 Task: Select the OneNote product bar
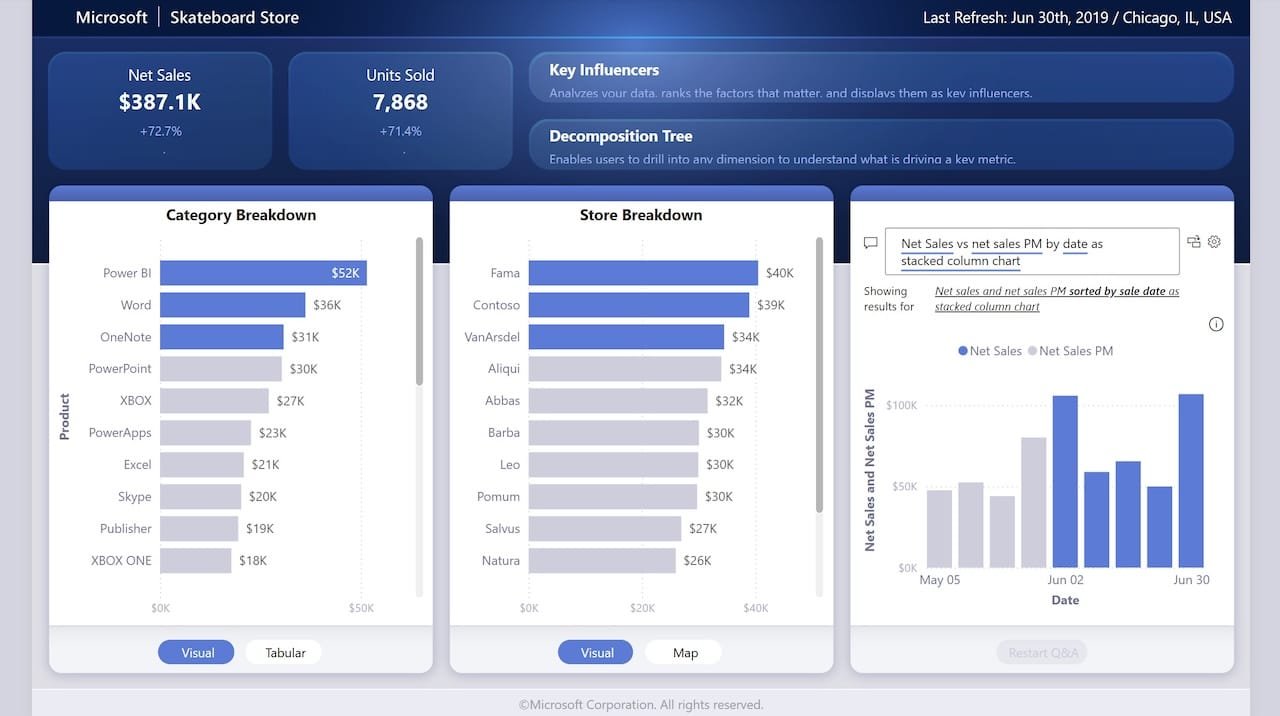pos(222,337)
